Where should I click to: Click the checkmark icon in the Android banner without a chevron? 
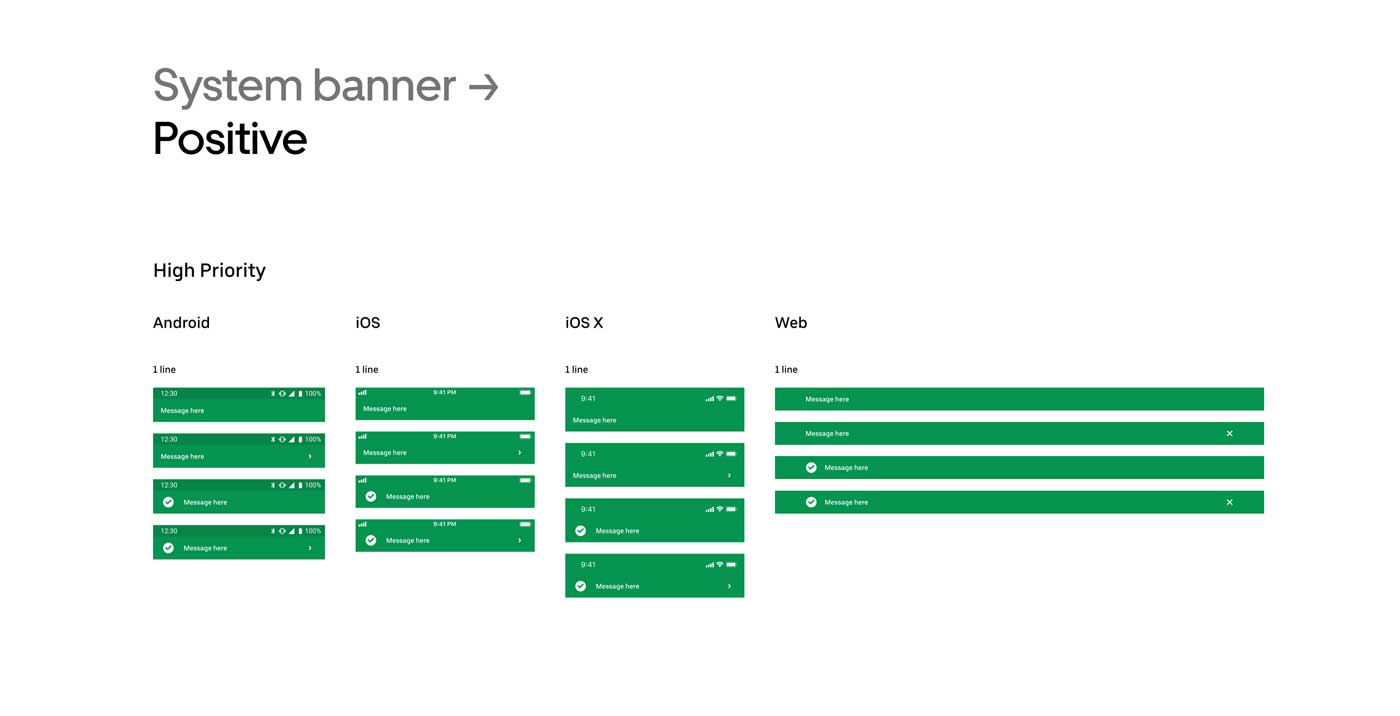168,502
